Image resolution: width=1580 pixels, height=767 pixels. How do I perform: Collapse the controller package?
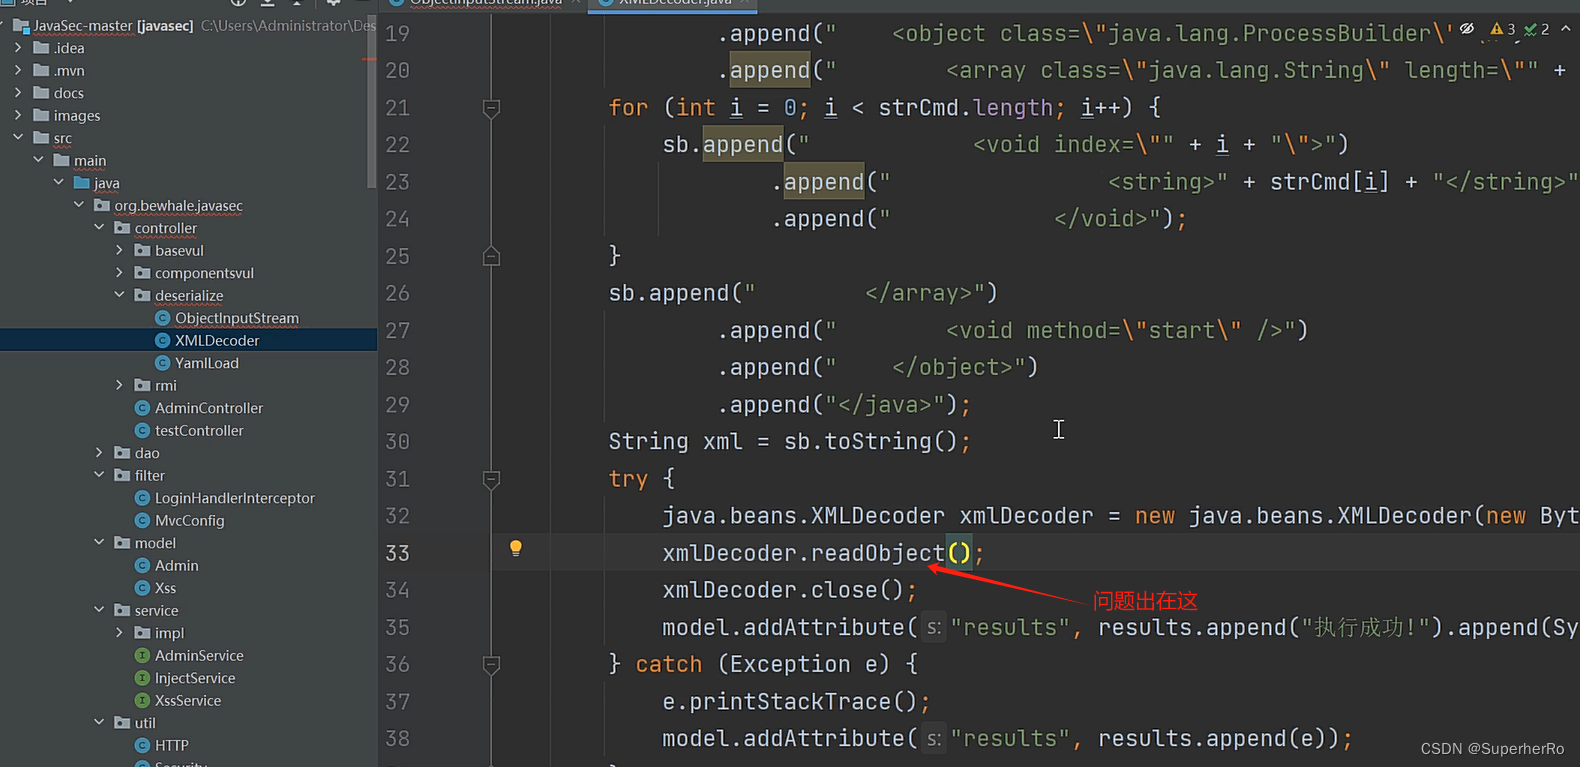(99, 228)
